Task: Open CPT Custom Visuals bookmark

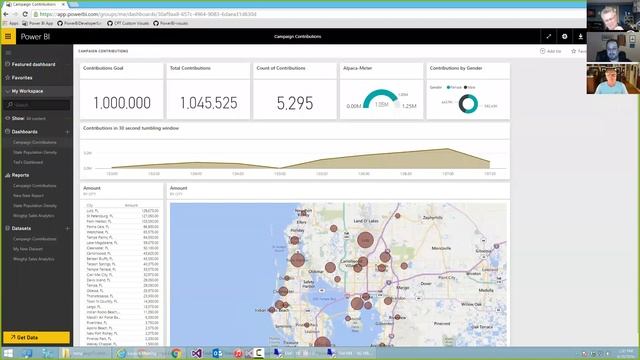Action: coord(128,23)
